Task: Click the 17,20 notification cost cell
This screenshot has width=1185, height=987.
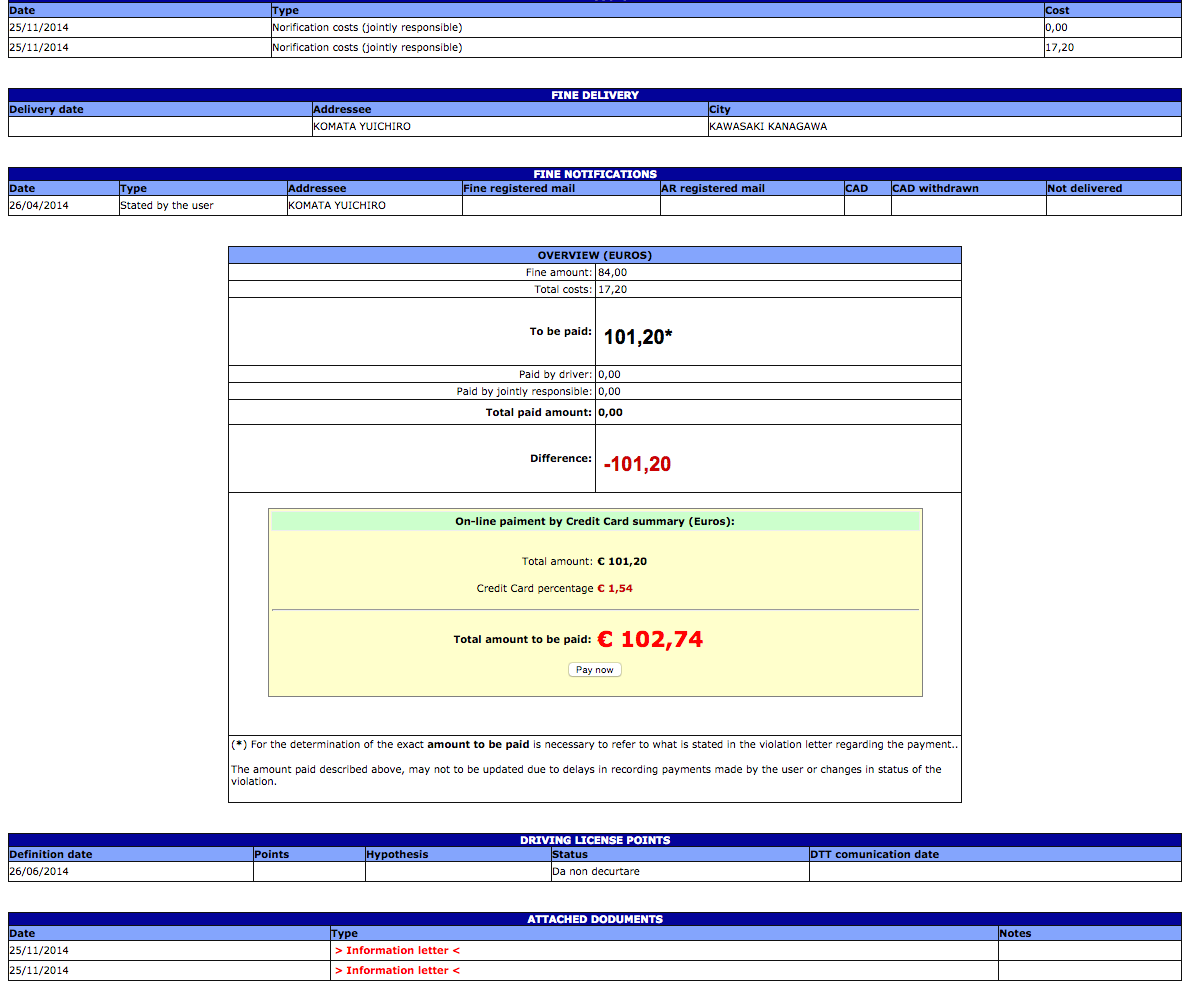Action: 1059,48
